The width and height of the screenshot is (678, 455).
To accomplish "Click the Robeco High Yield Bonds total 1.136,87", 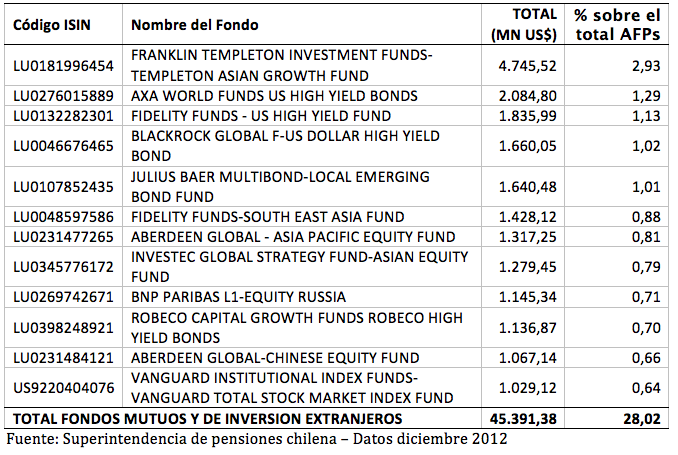I will [525, 327].
